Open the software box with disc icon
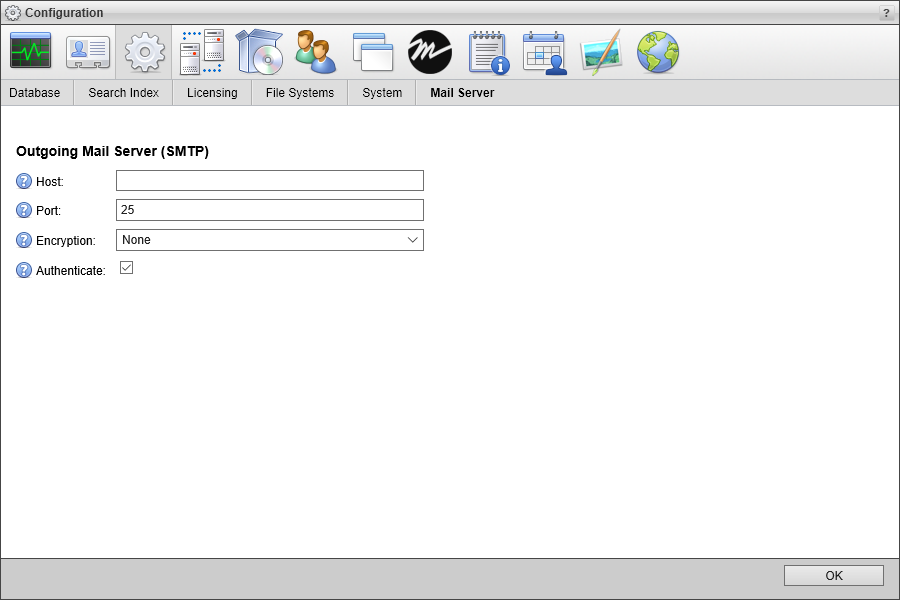This screenshot has height=600, width=900. pos(259,52)
